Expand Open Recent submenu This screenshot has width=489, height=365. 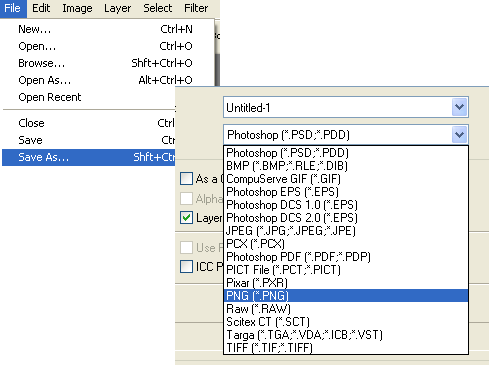tap(89, 97)
